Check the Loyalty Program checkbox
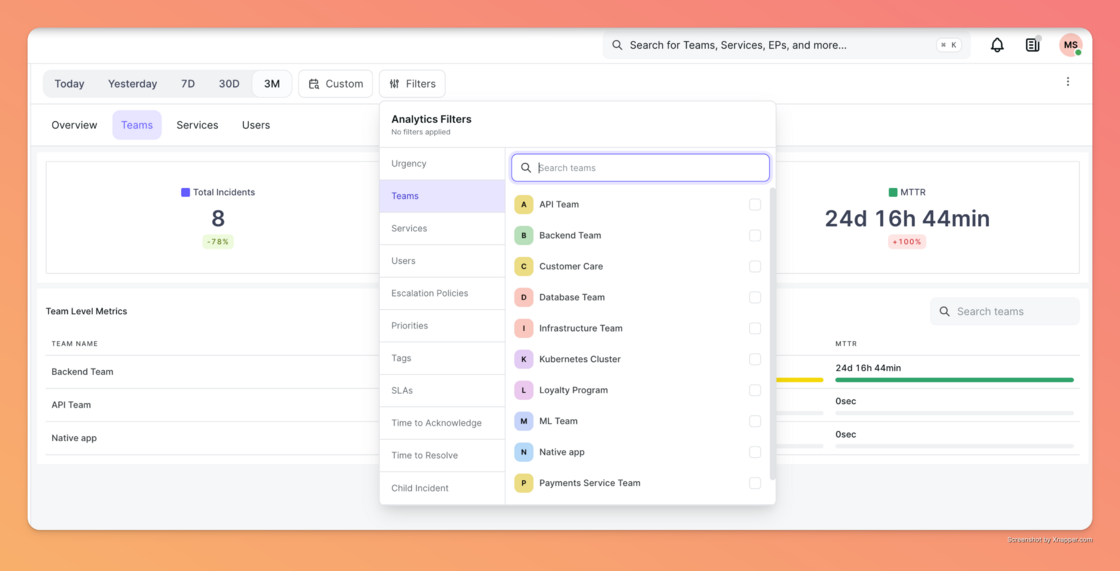1120x571 pixels. click(755, 390)
